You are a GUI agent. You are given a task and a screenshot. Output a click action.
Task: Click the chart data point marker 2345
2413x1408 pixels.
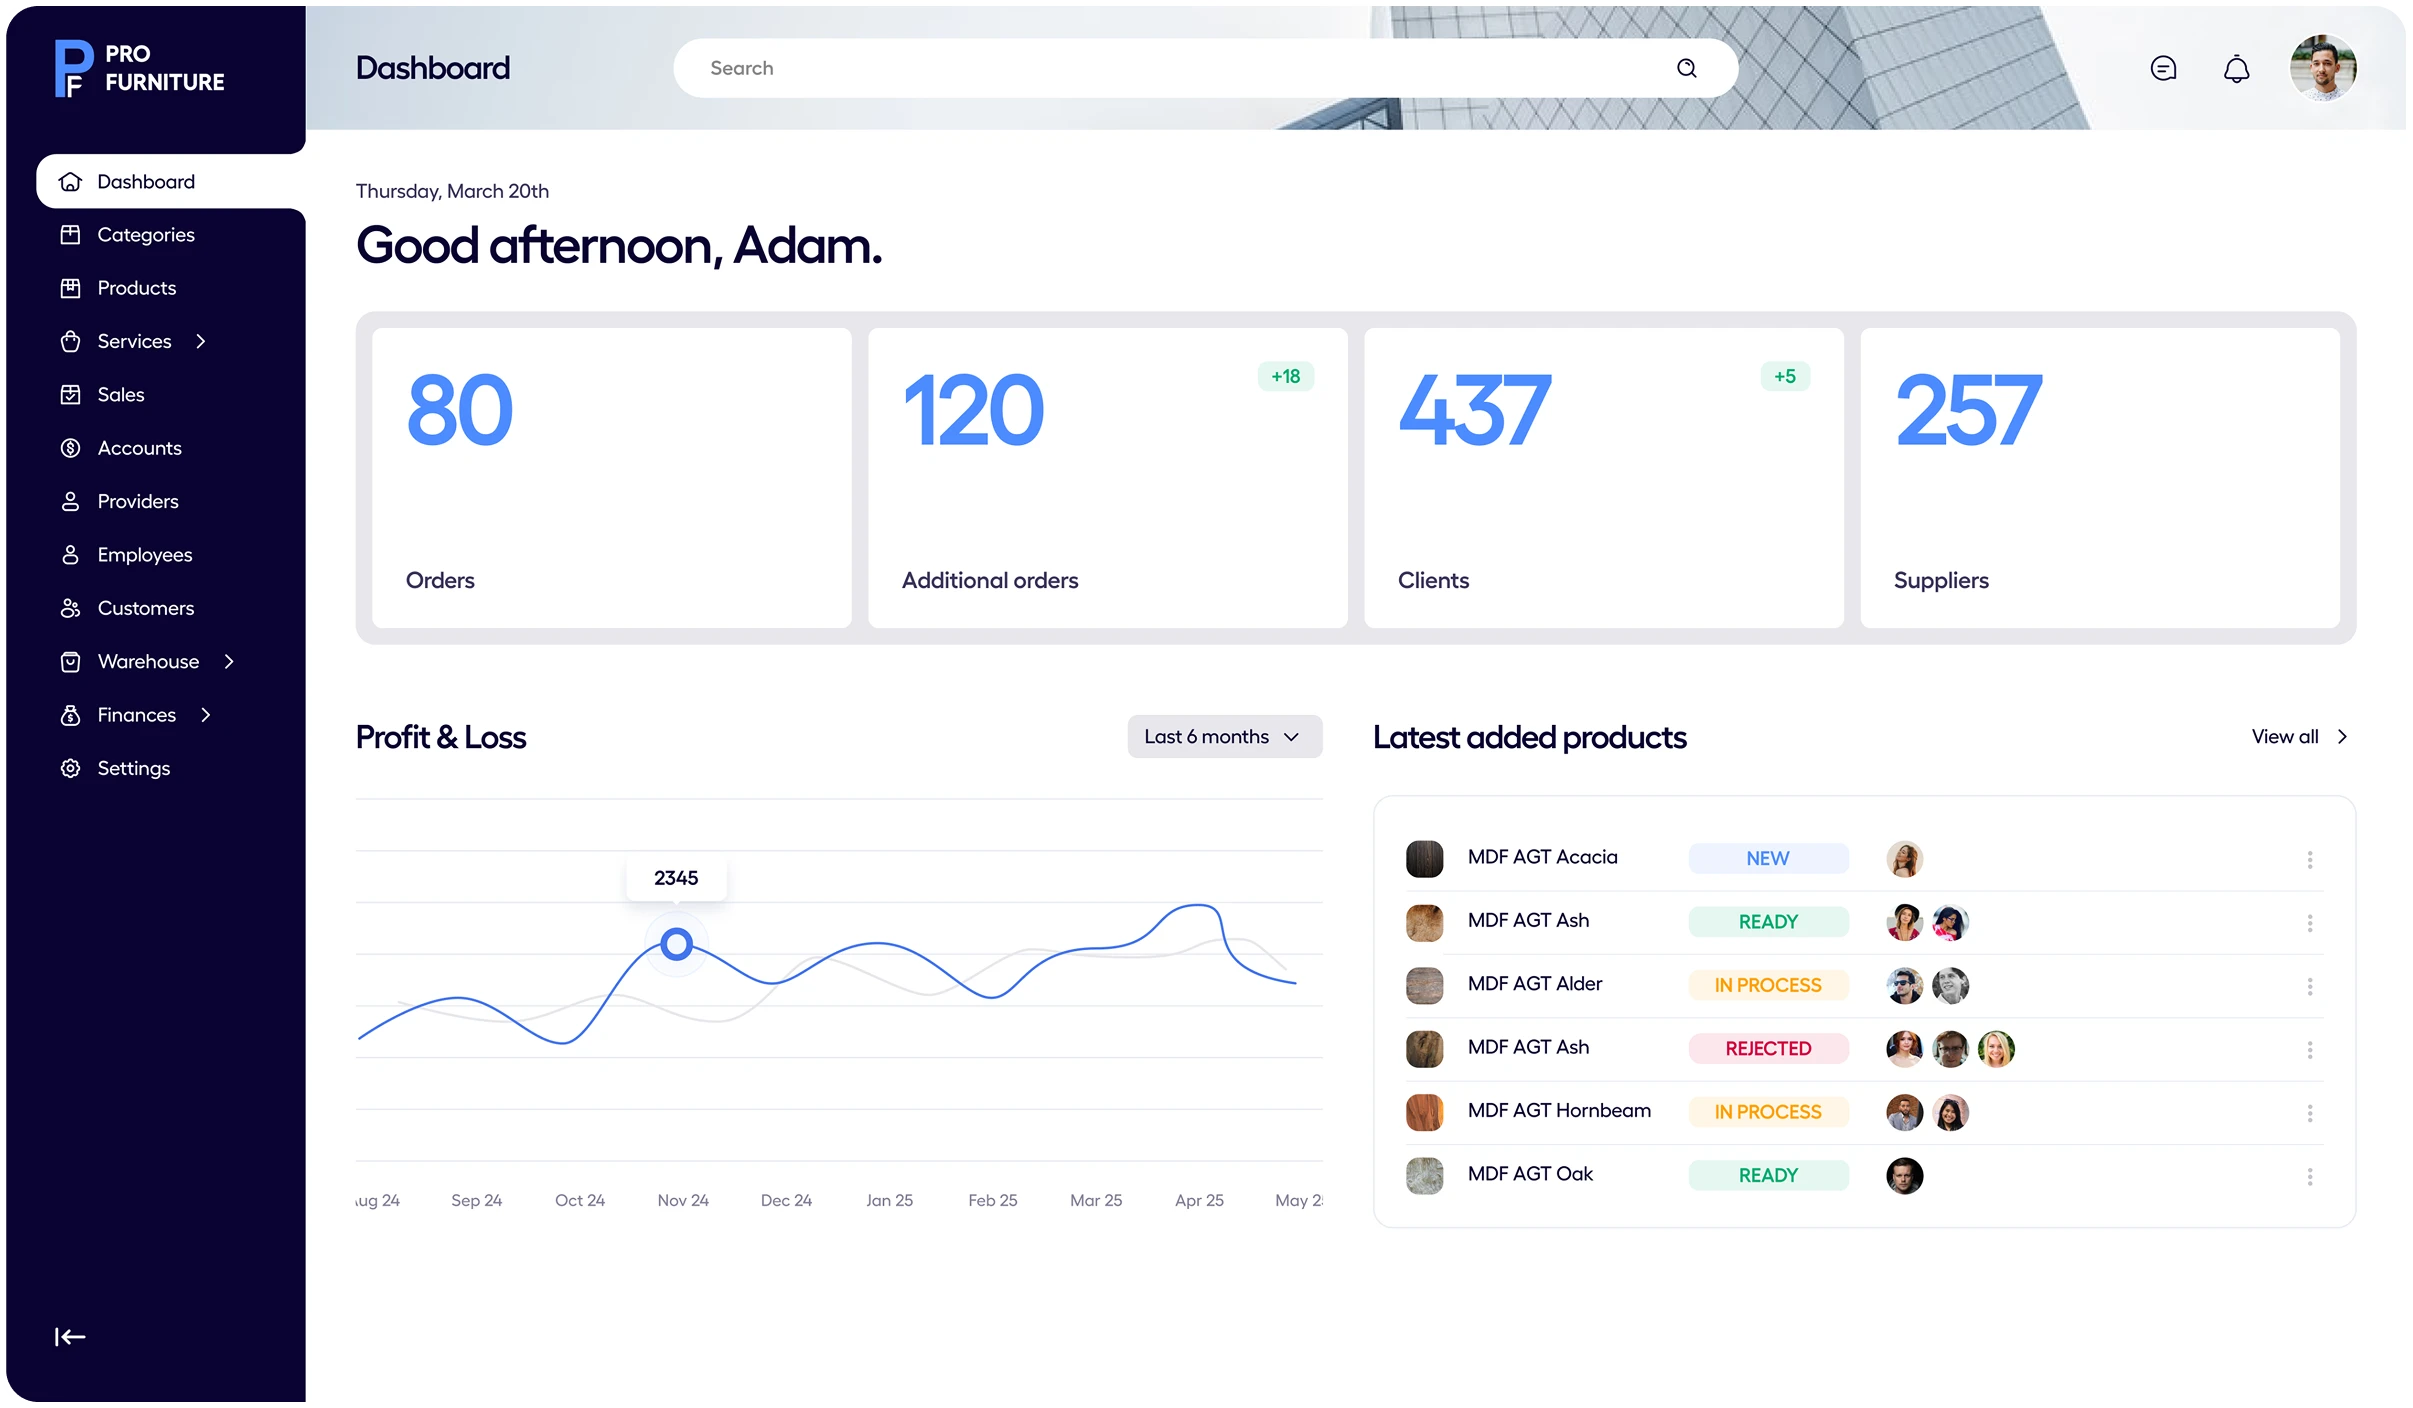[x=677, y=944]
